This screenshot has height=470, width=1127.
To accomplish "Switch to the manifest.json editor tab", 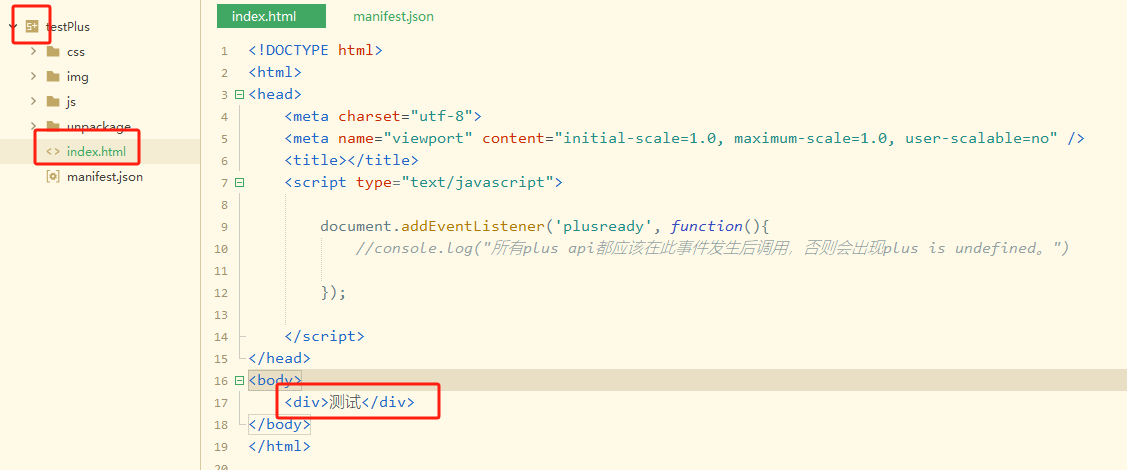I will (393, 16).
